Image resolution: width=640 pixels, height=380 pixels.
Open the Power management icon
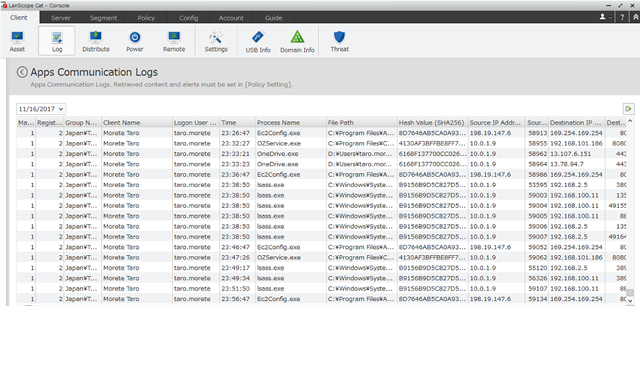[x=135, y=41]
